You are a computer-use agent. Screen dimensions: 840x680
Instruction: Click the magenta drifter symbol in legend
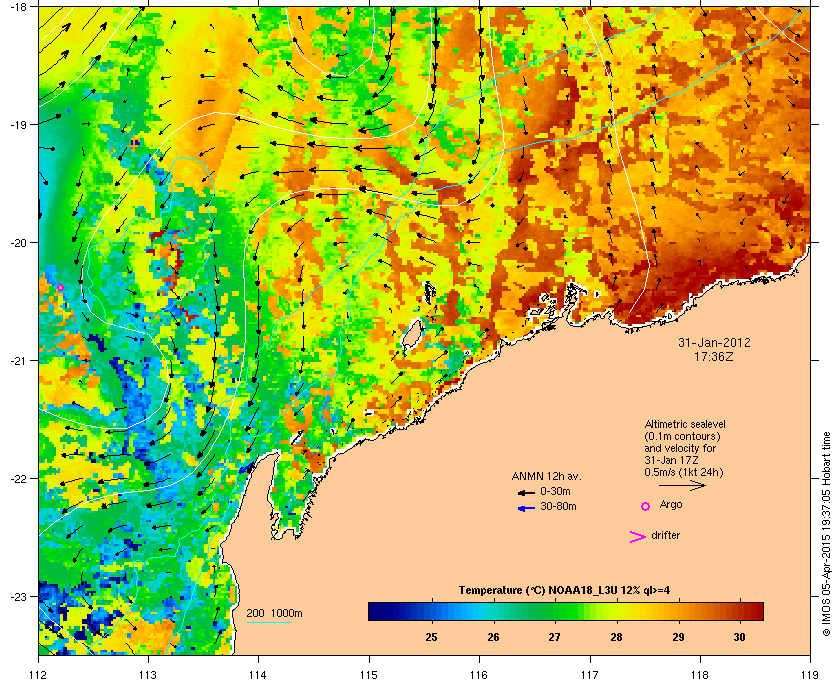click(637, 537)
